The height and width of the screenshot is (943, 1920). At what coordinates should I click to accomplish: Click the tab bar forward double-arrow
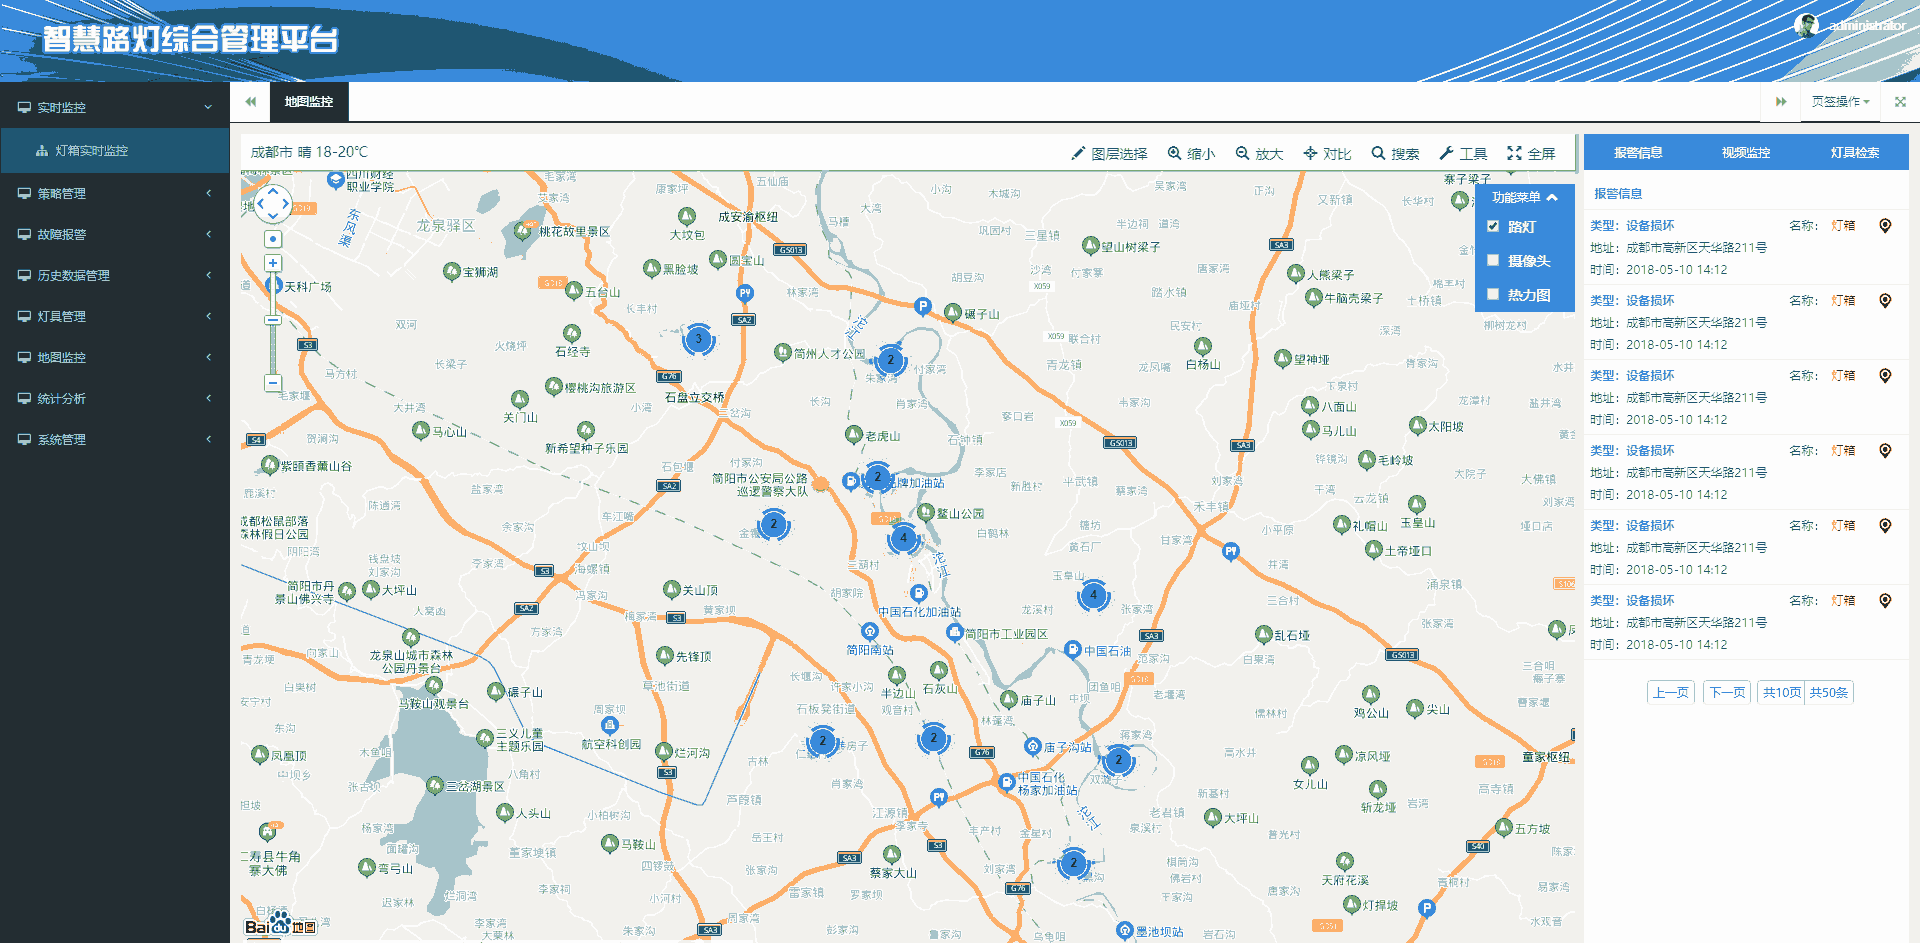pyautogui.click(x=1780, y=101)
